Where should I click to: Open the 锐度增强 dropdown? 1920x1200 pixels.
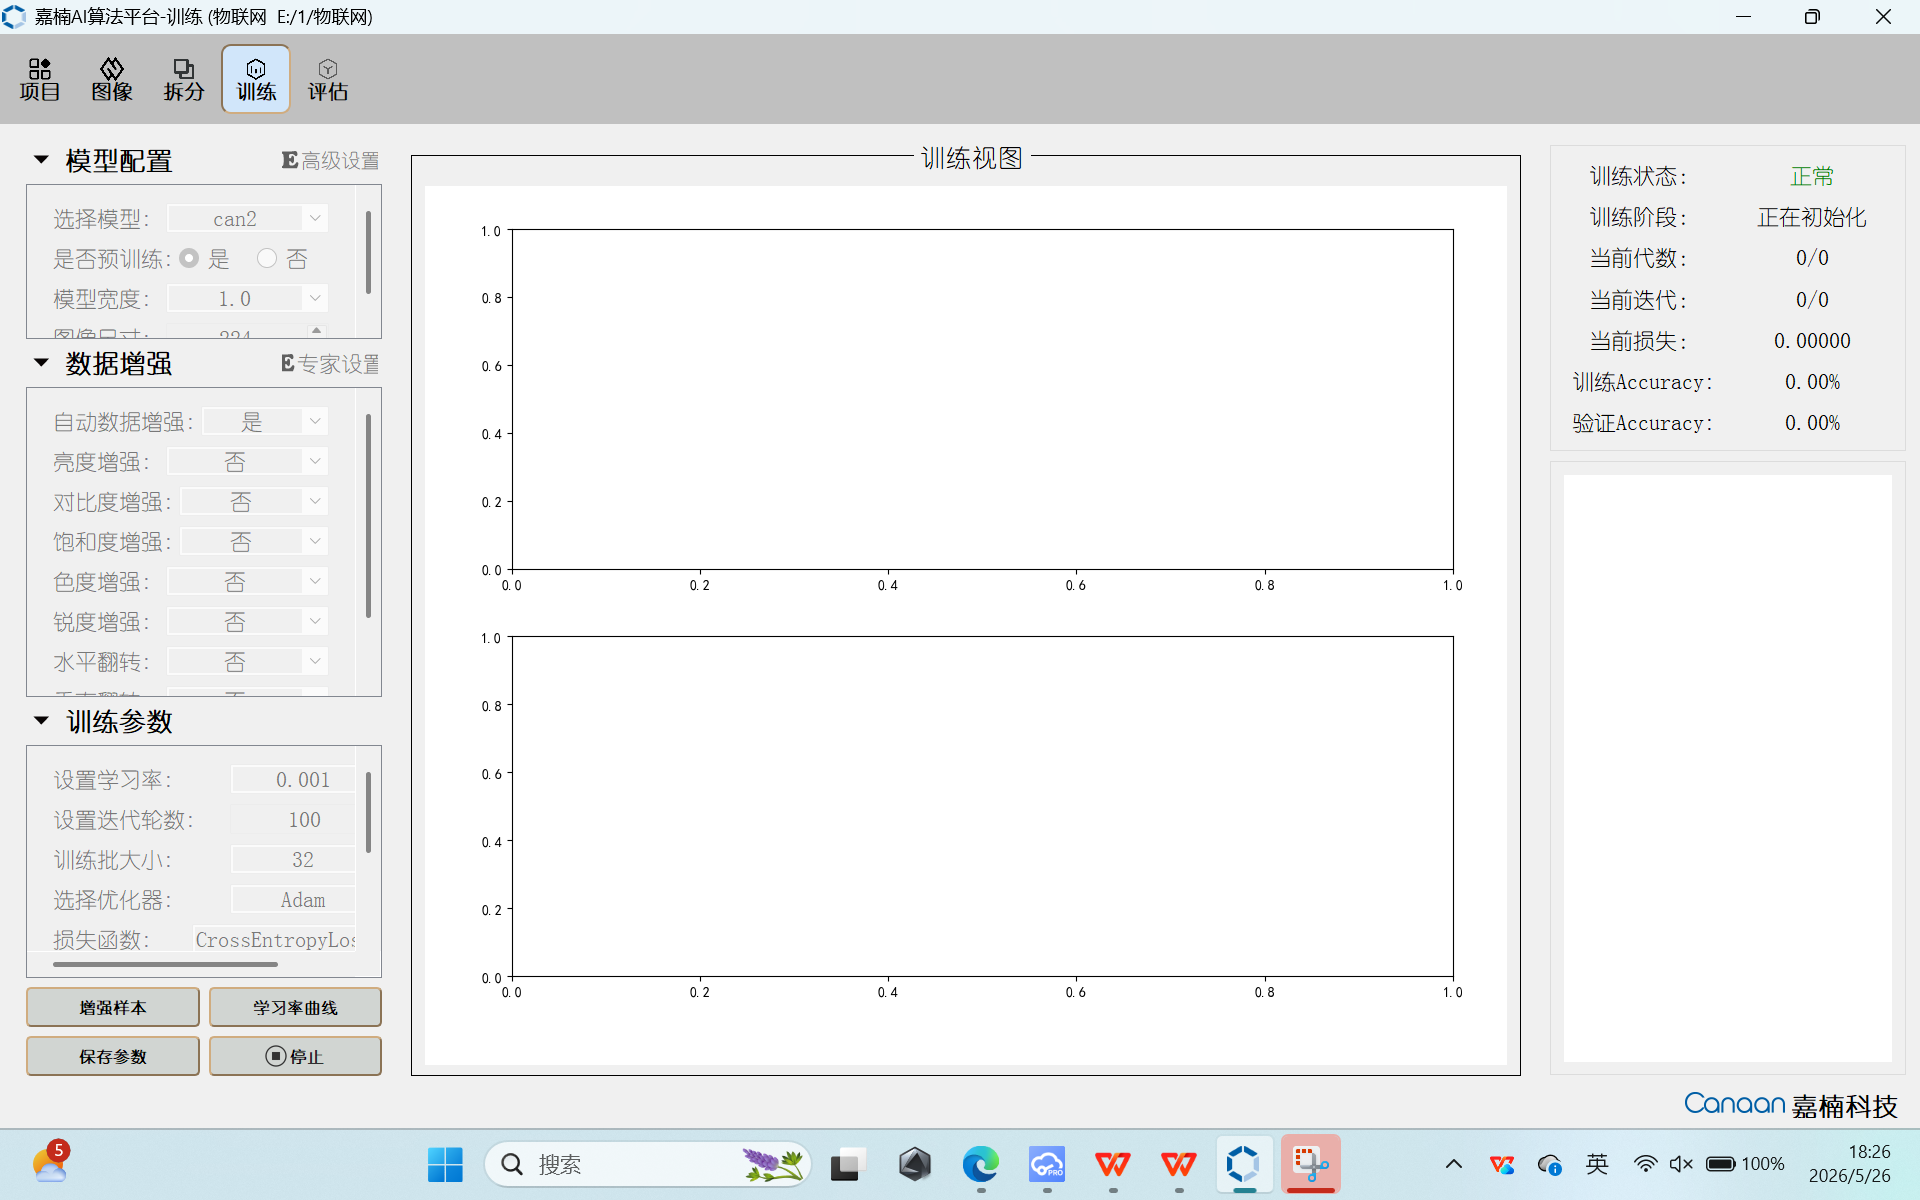(x=247, y=621)
